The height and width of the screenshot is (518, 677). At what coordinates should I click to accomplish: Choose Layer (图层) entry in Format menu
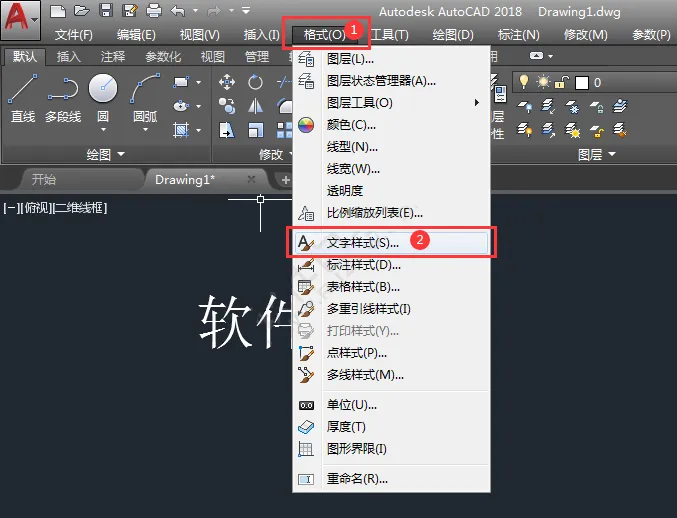tap(391, 59)
